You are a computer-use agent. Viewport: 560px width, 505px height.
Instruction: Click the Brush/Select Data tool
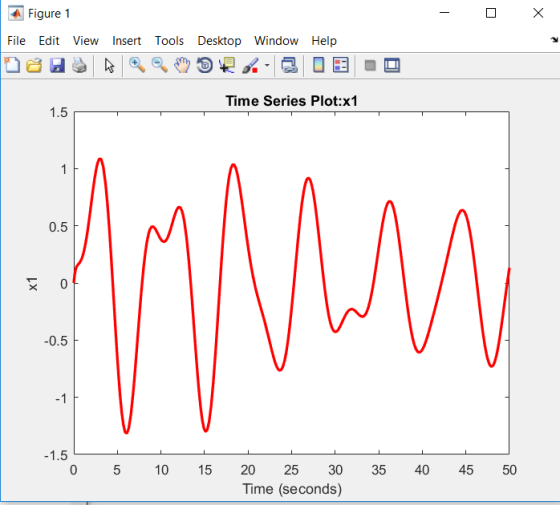(x=250, y=65)
